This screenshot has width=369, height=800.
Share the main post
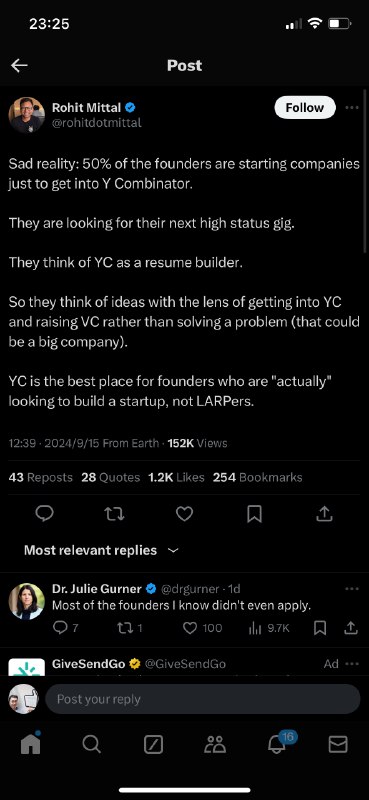coord(324,514)
